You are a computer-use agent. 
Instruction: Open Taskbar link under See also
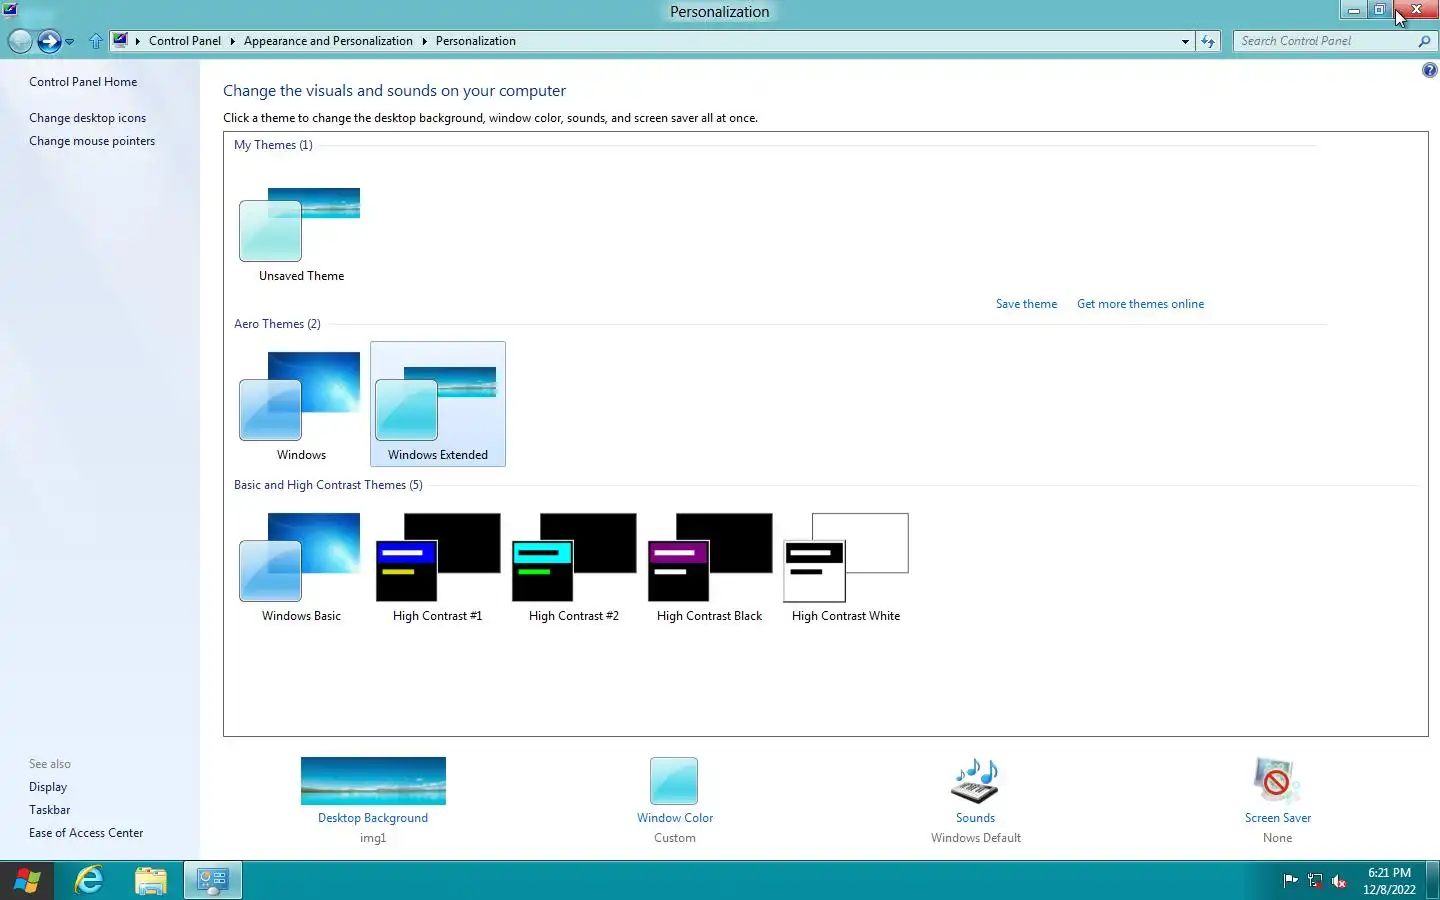(50, 810)
